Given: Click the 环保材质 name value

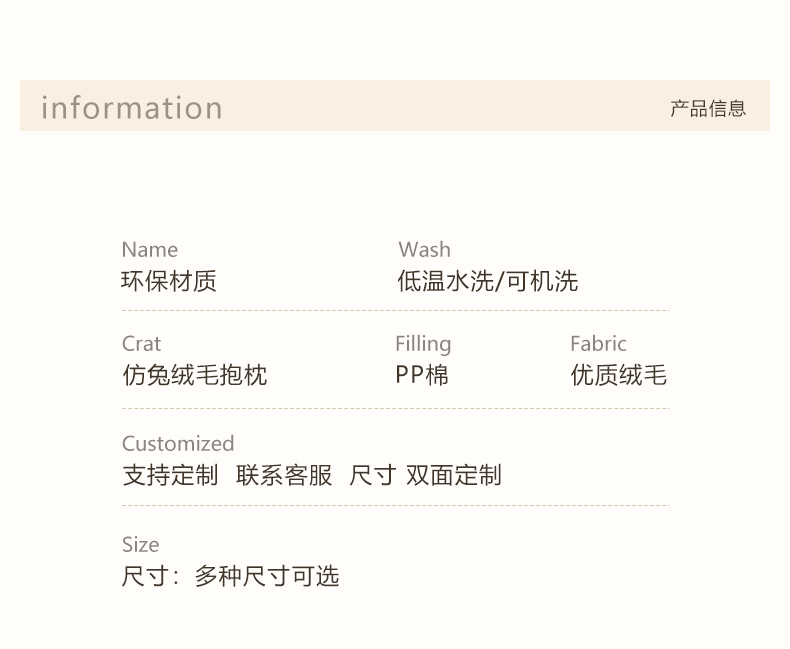Looking at the screenshot, I should click(169, 281).
